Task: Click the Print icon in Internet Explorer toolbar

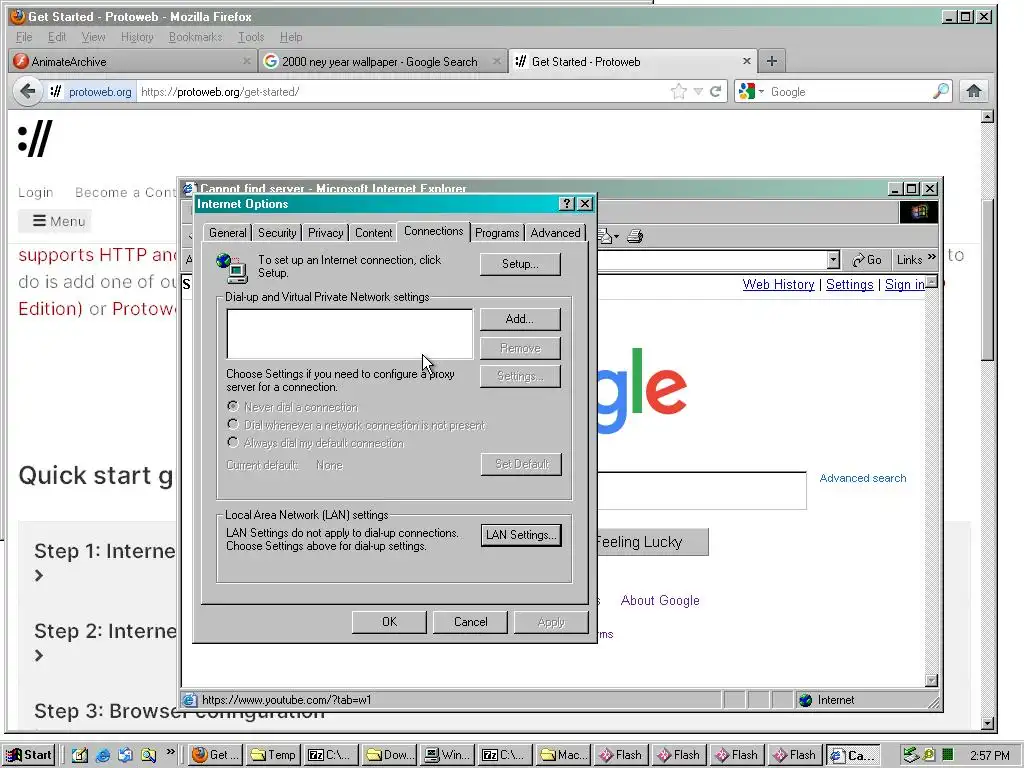Action: 635,236
